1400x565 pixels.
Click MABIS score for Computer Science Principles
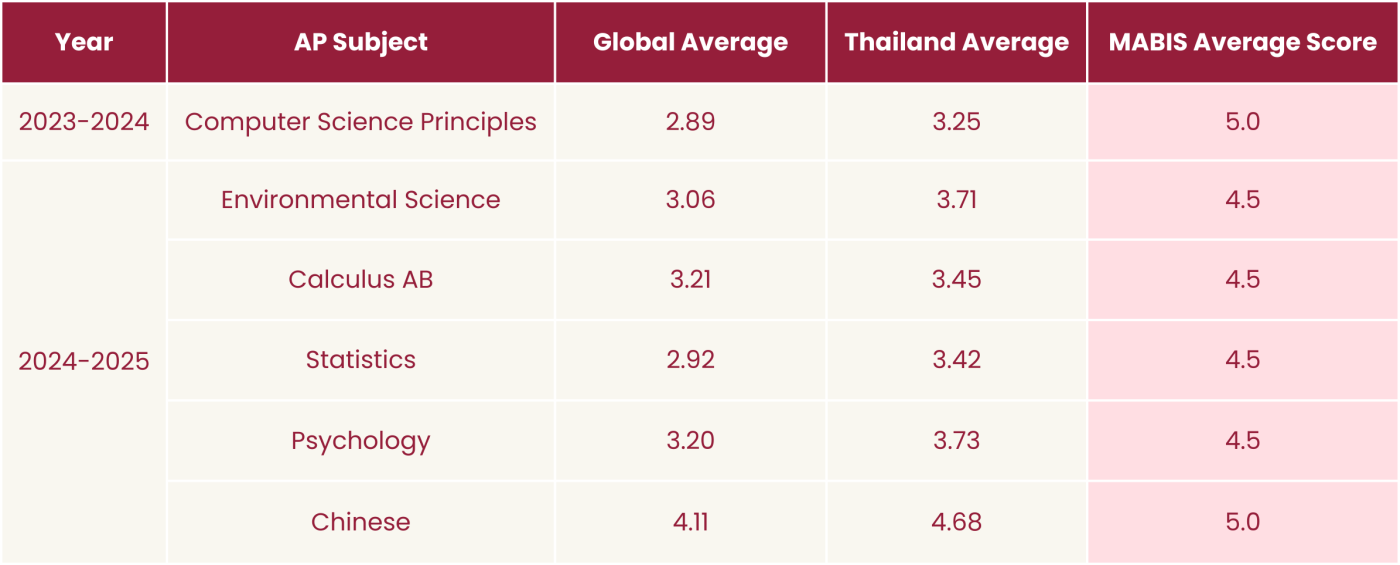click(x=1243, y=122)
